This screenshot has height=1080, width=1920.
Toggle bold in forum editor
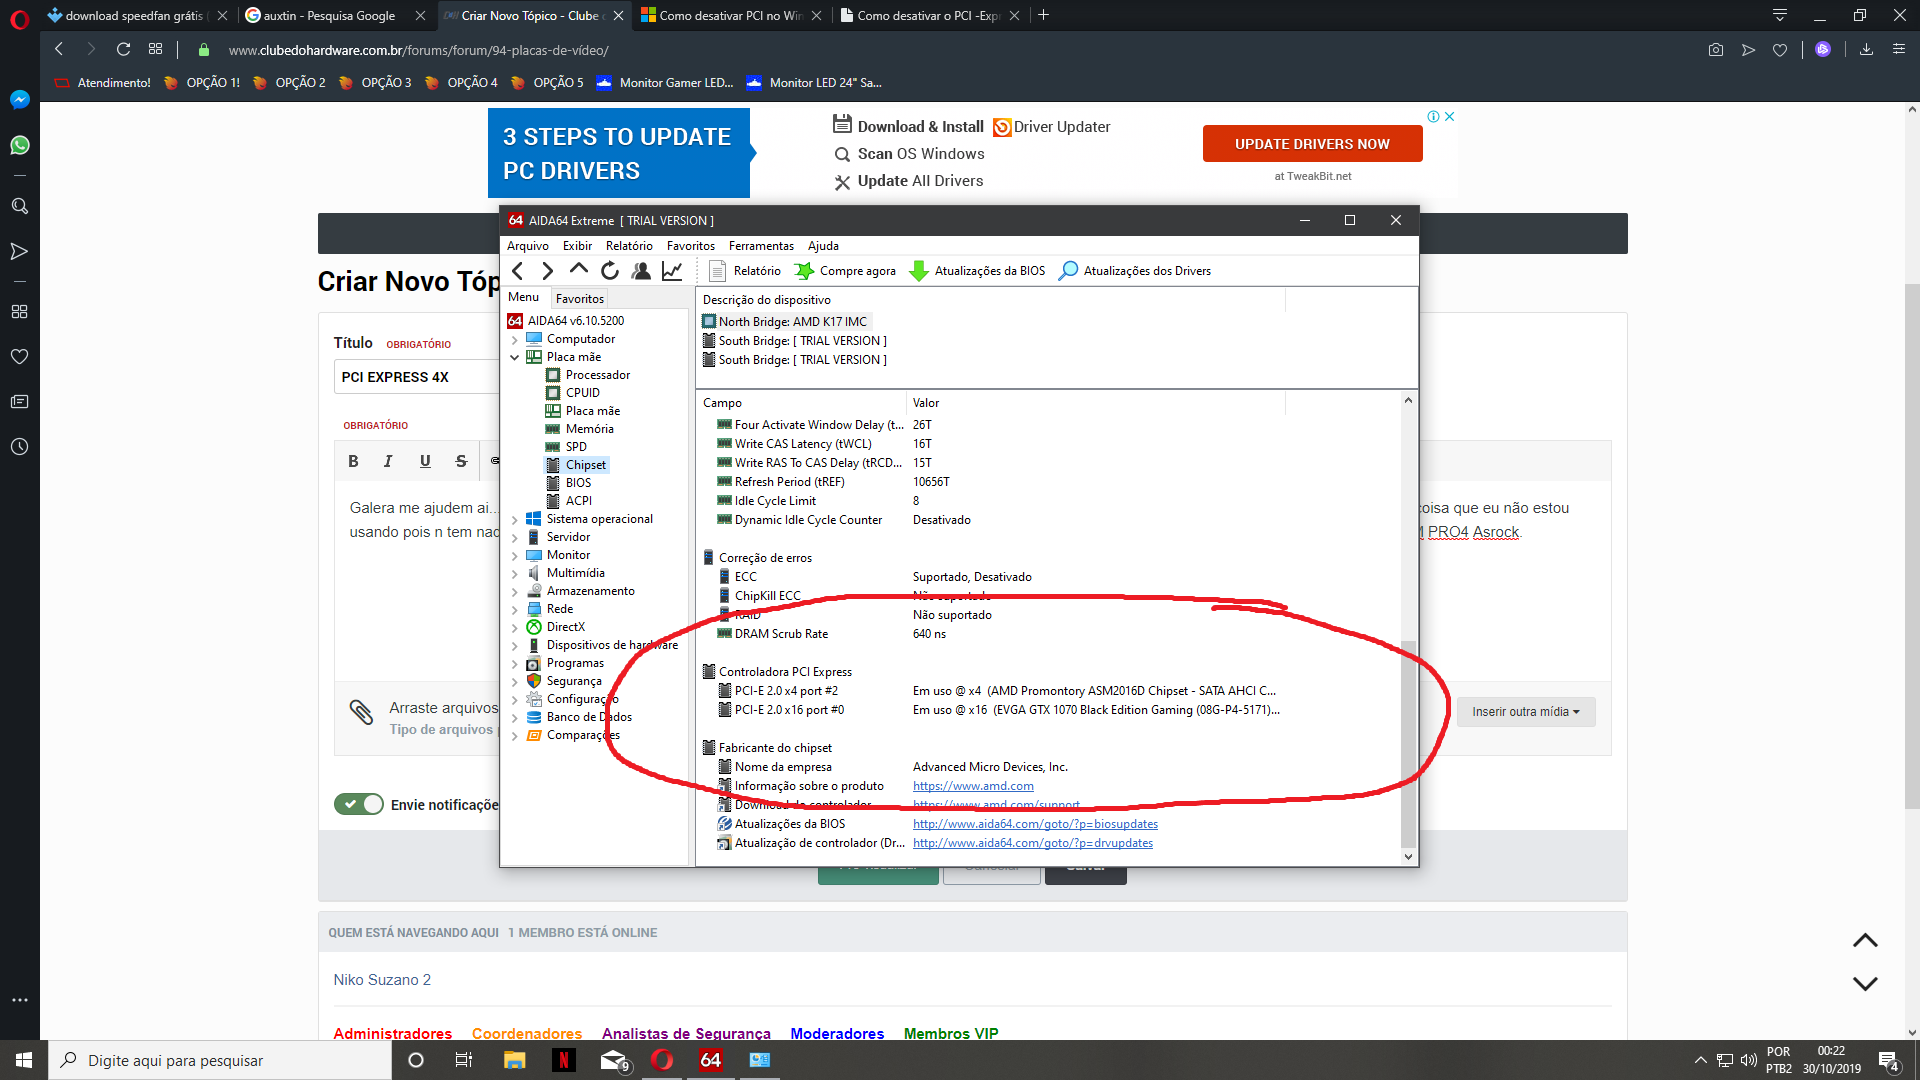353,461
